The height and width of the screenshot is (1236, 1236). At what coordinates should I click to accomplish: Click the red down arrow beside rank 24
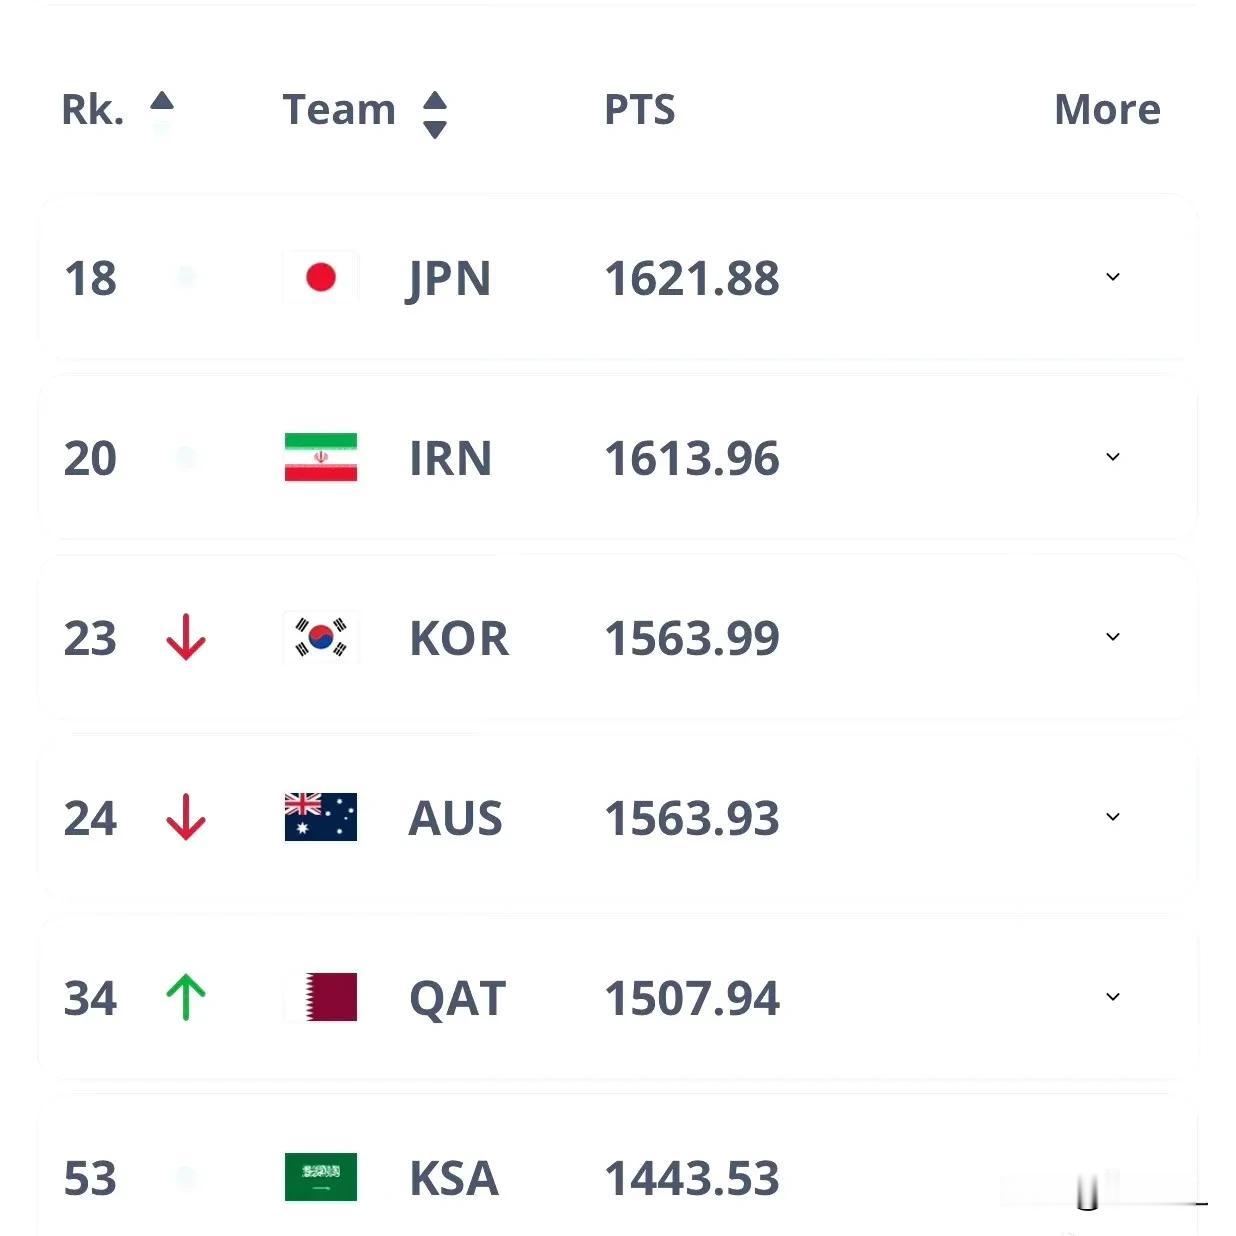[186, 817]
